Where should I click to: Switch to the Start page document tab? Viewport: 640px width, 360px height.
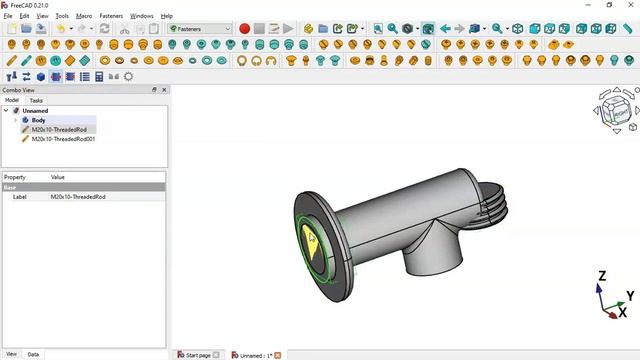pos(198,355)
